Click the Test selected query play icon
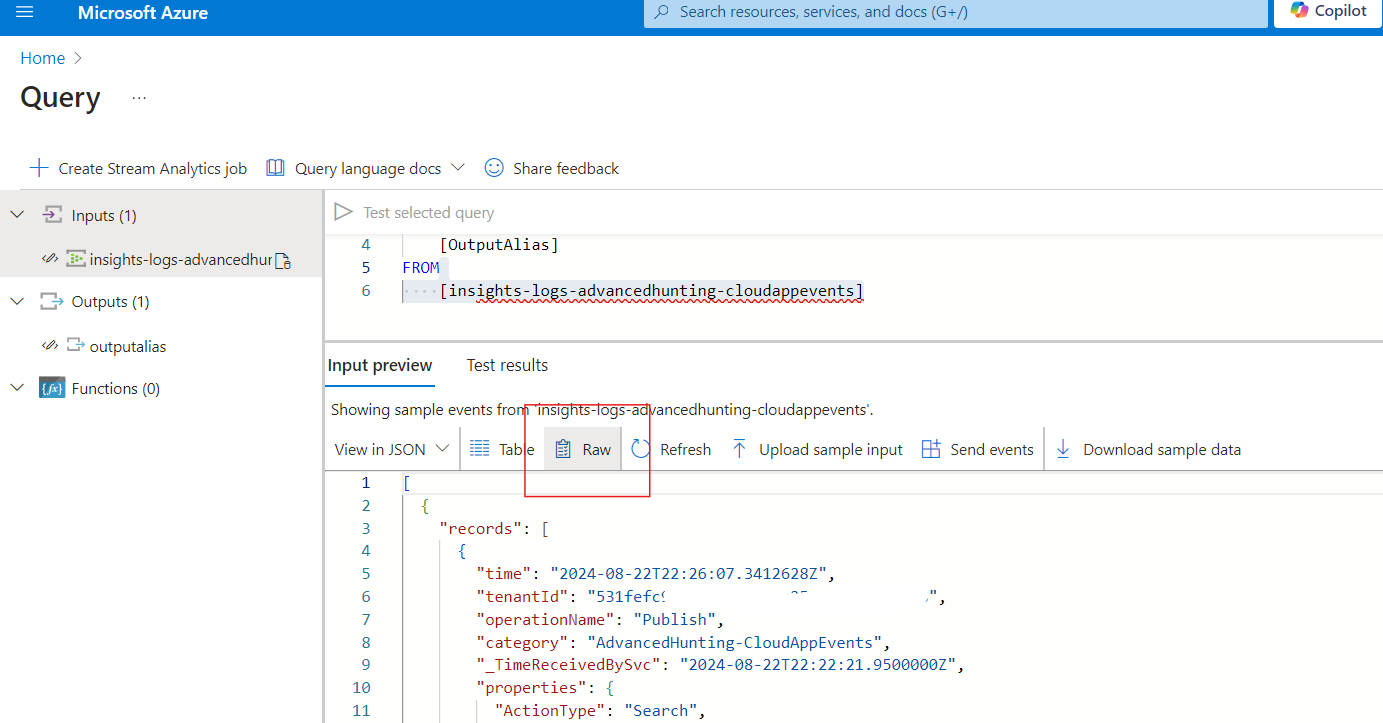This screenshot has width=1383, height=723. tap(343, 212)
